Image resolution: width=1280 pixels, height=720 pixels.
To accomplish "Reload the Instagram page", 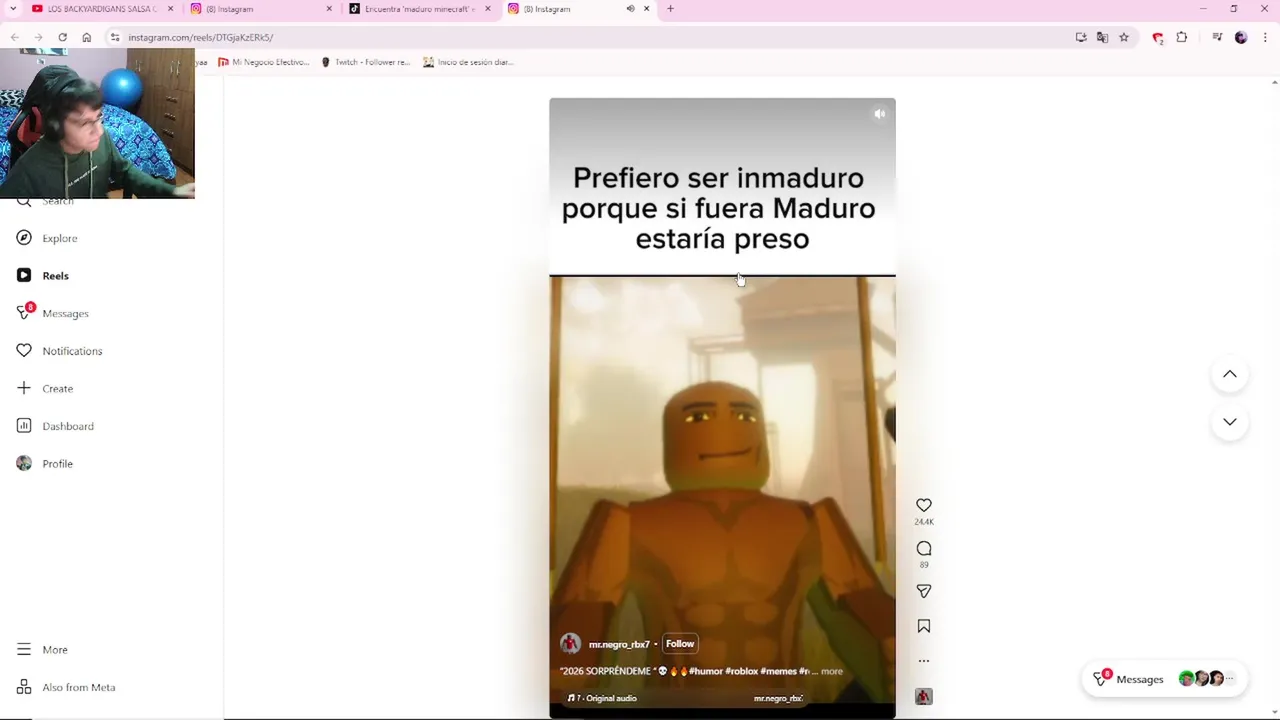I will click(x=62, y=37).
